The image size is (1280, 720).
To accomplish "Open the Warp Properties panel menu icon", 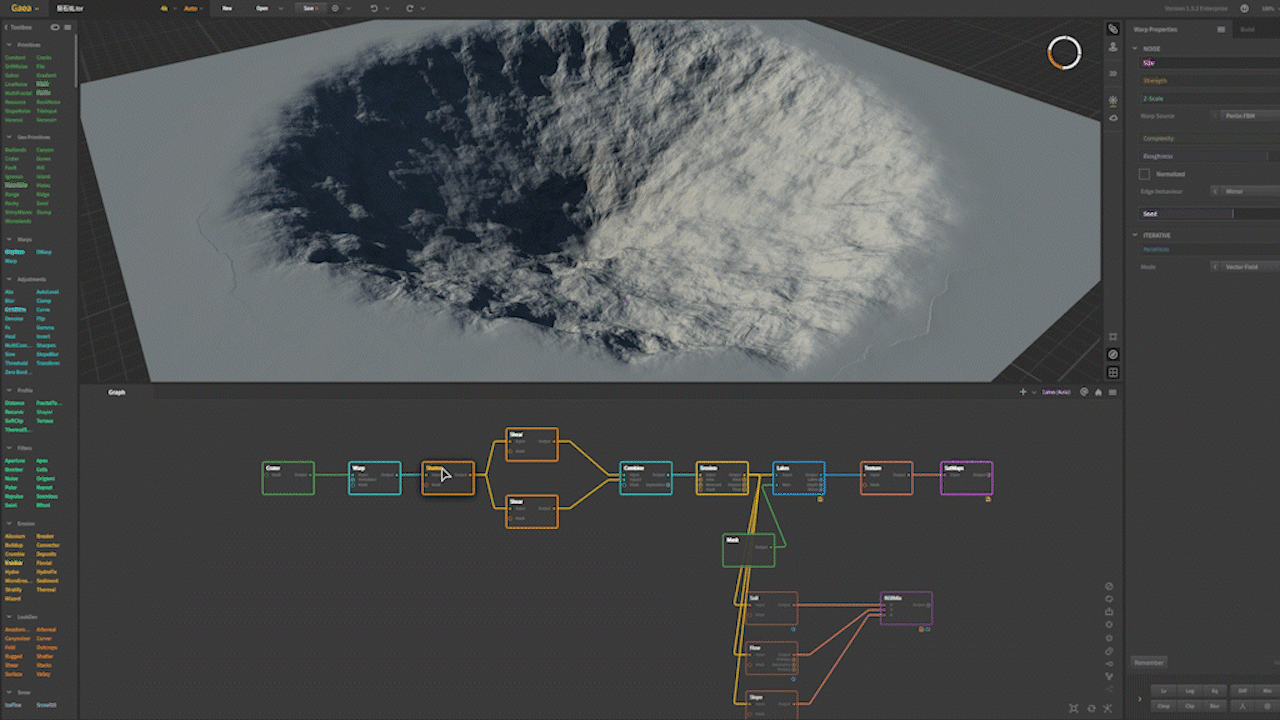I will (1220, 29).
